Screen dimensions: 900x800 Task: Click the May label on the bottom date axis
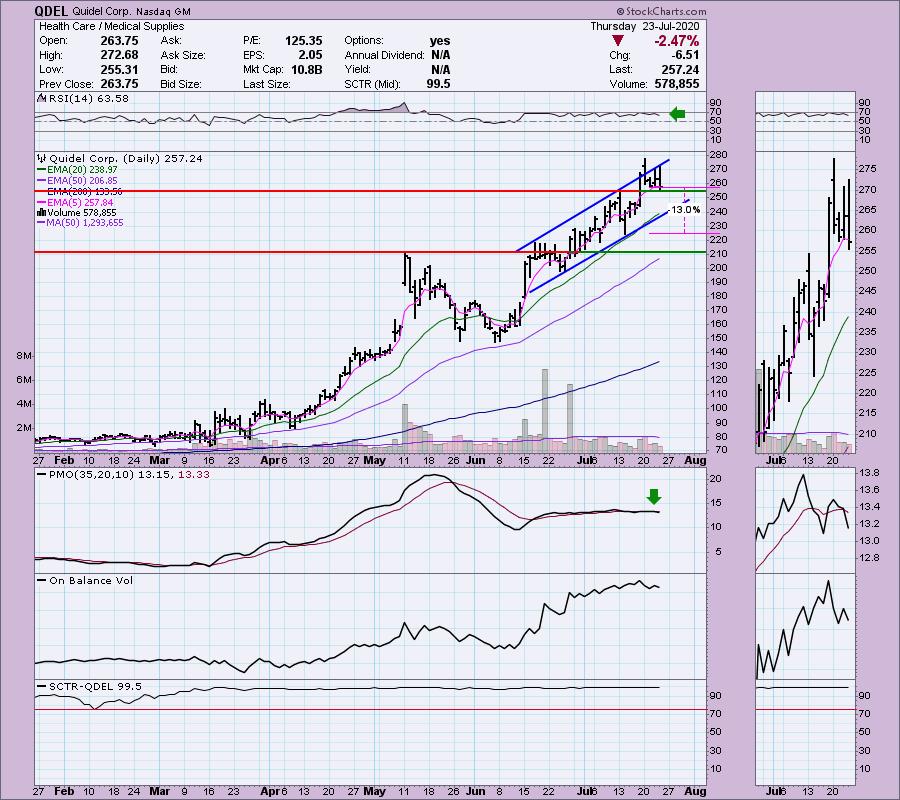coord(374,791)
